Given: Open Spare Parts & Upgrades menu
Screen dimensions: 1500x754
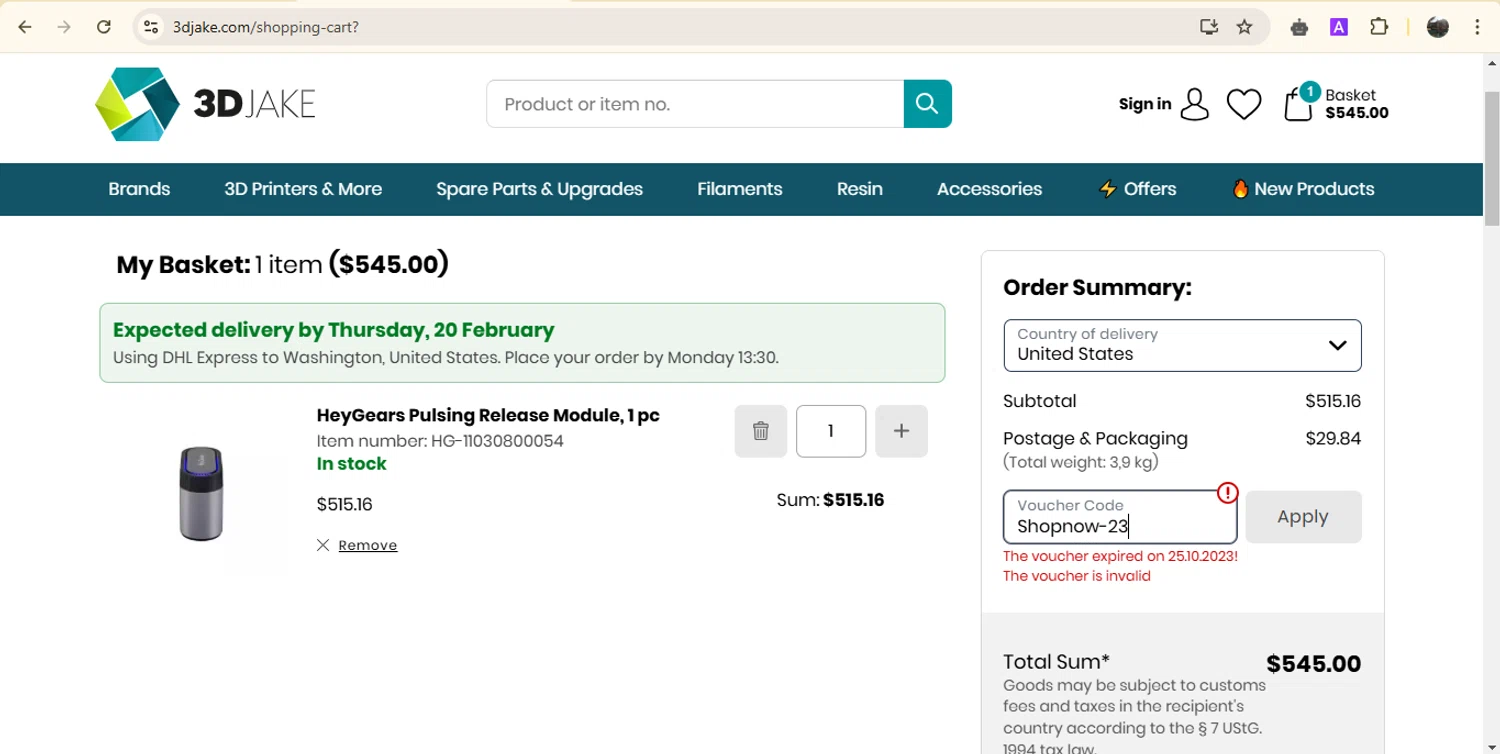Looking at the screenshot, I should [x=539, y=189].
